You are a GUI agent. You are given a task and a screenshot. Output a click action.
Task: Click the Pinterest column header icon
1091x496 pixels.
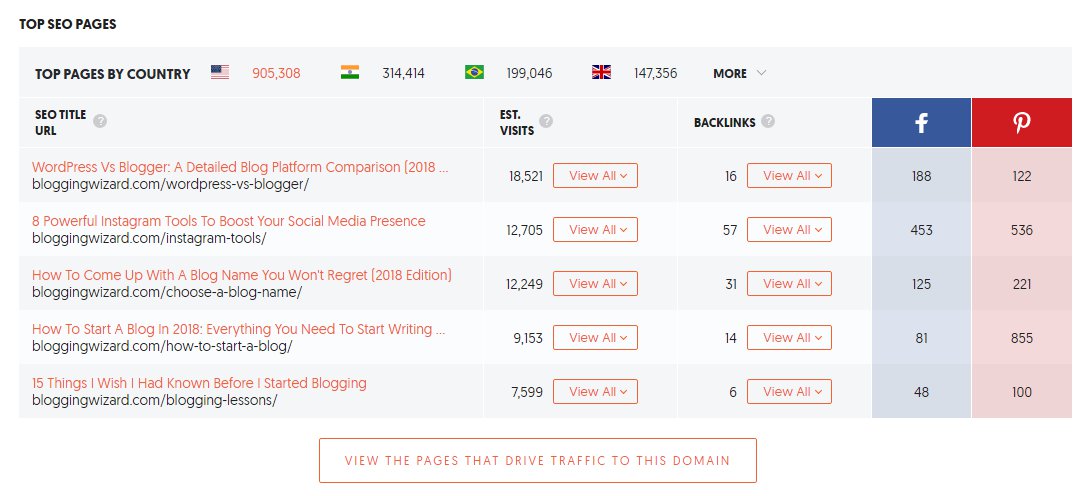click(x=1021, y=123)
